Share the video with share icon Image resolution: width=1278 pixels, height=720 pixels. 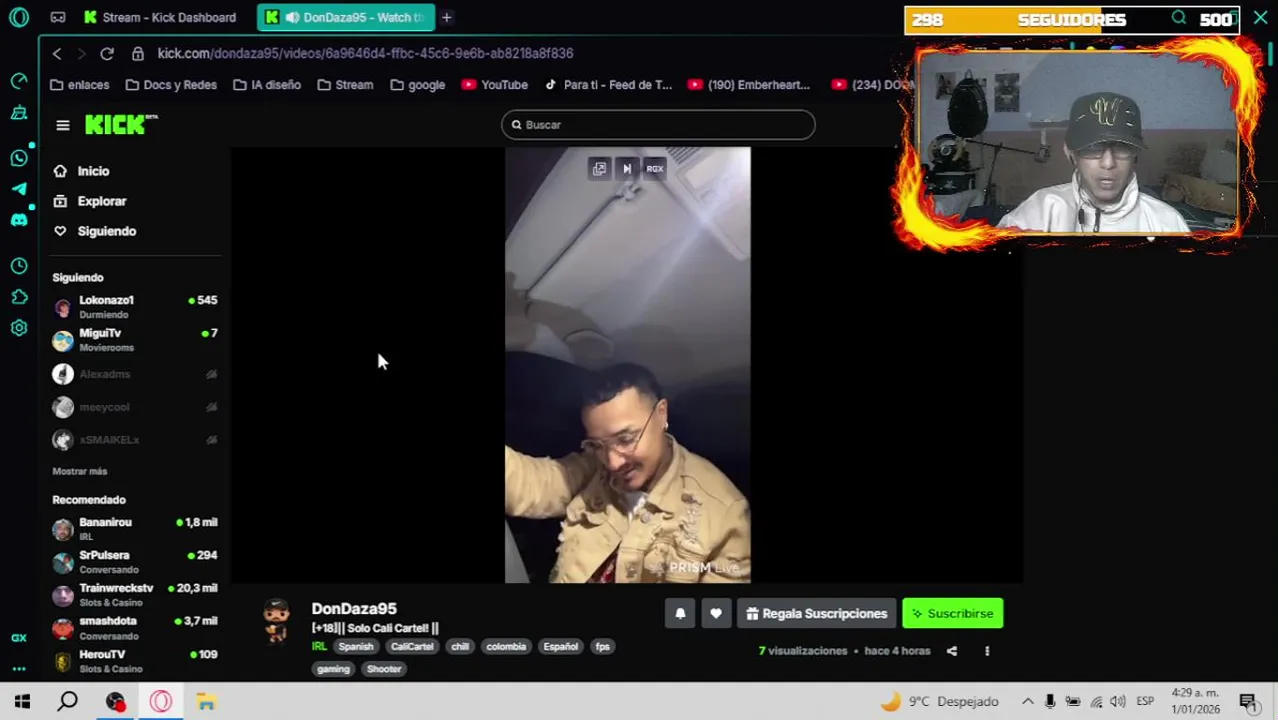(x=952, y=651)
